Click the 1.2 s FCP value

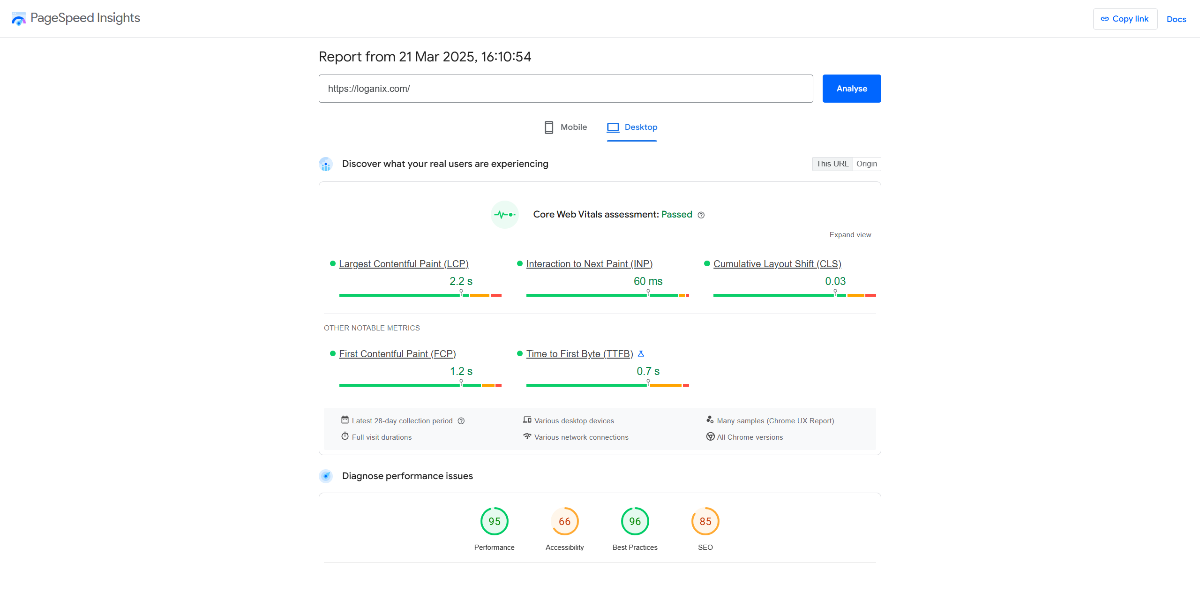coord(461,371)
